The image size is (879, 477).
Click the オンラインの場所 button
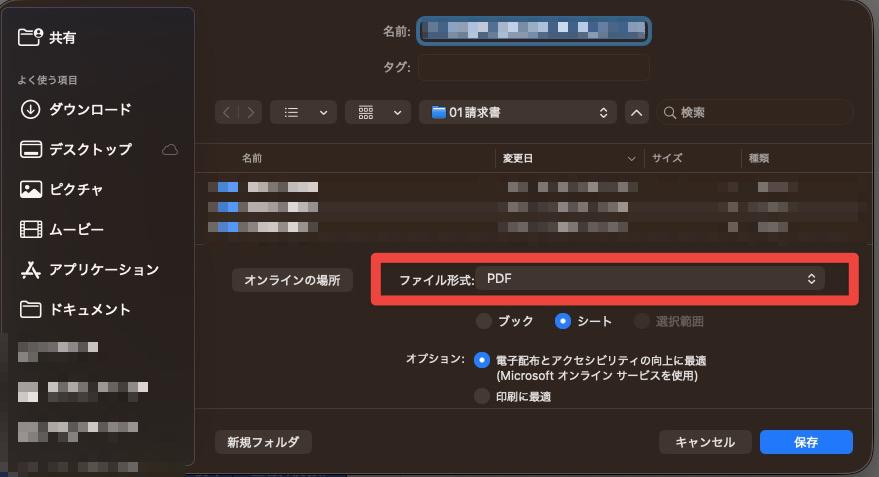click(x=292, y=280)
